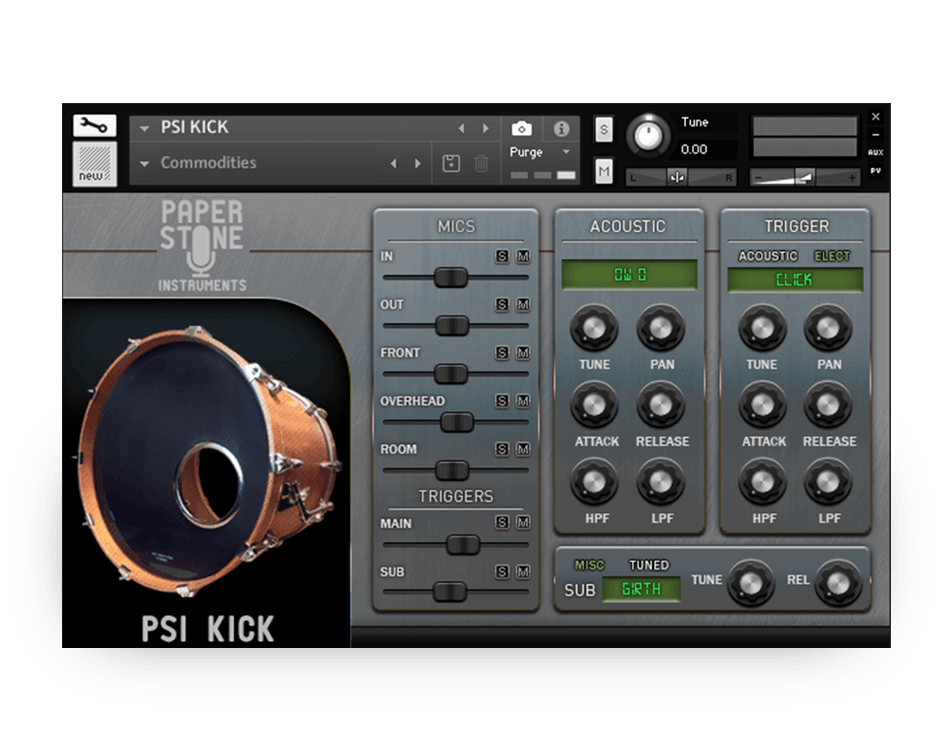
Task: Open the Commodities preset dropdown arrow
Action: 144,164
